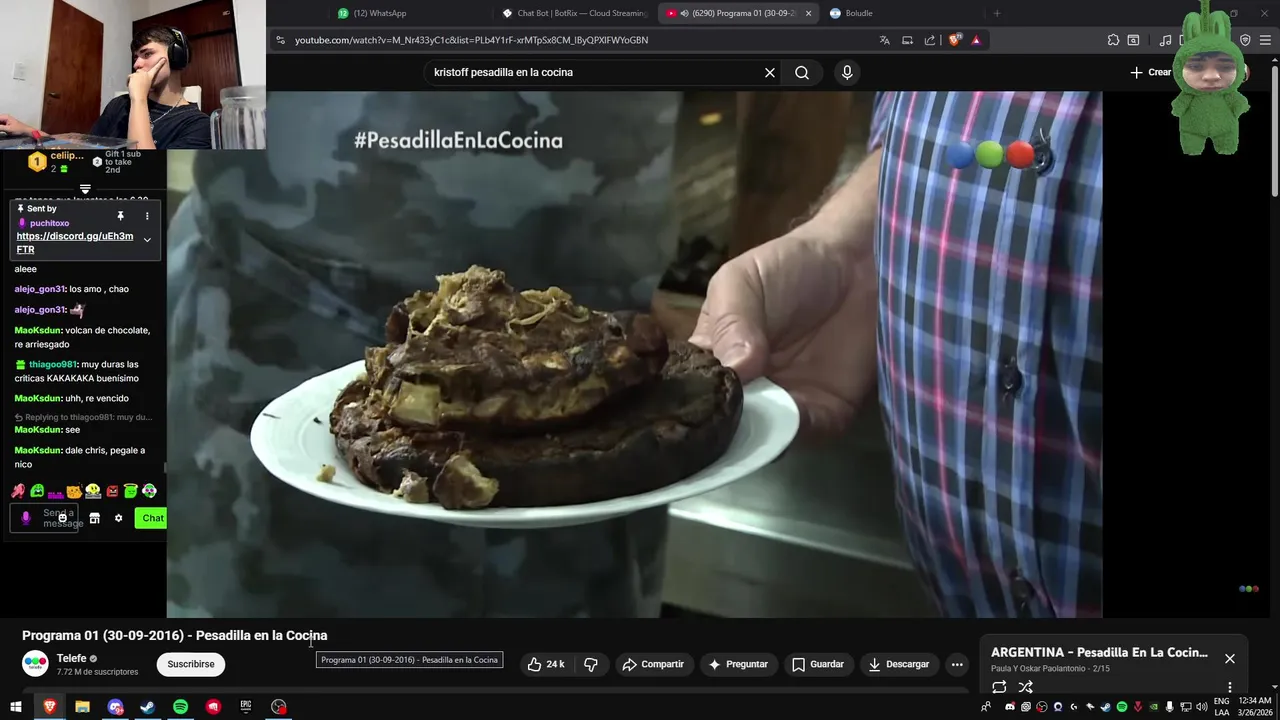Clear the YouTube search box text
The image size is (1280, 720).
click(770, 72)
